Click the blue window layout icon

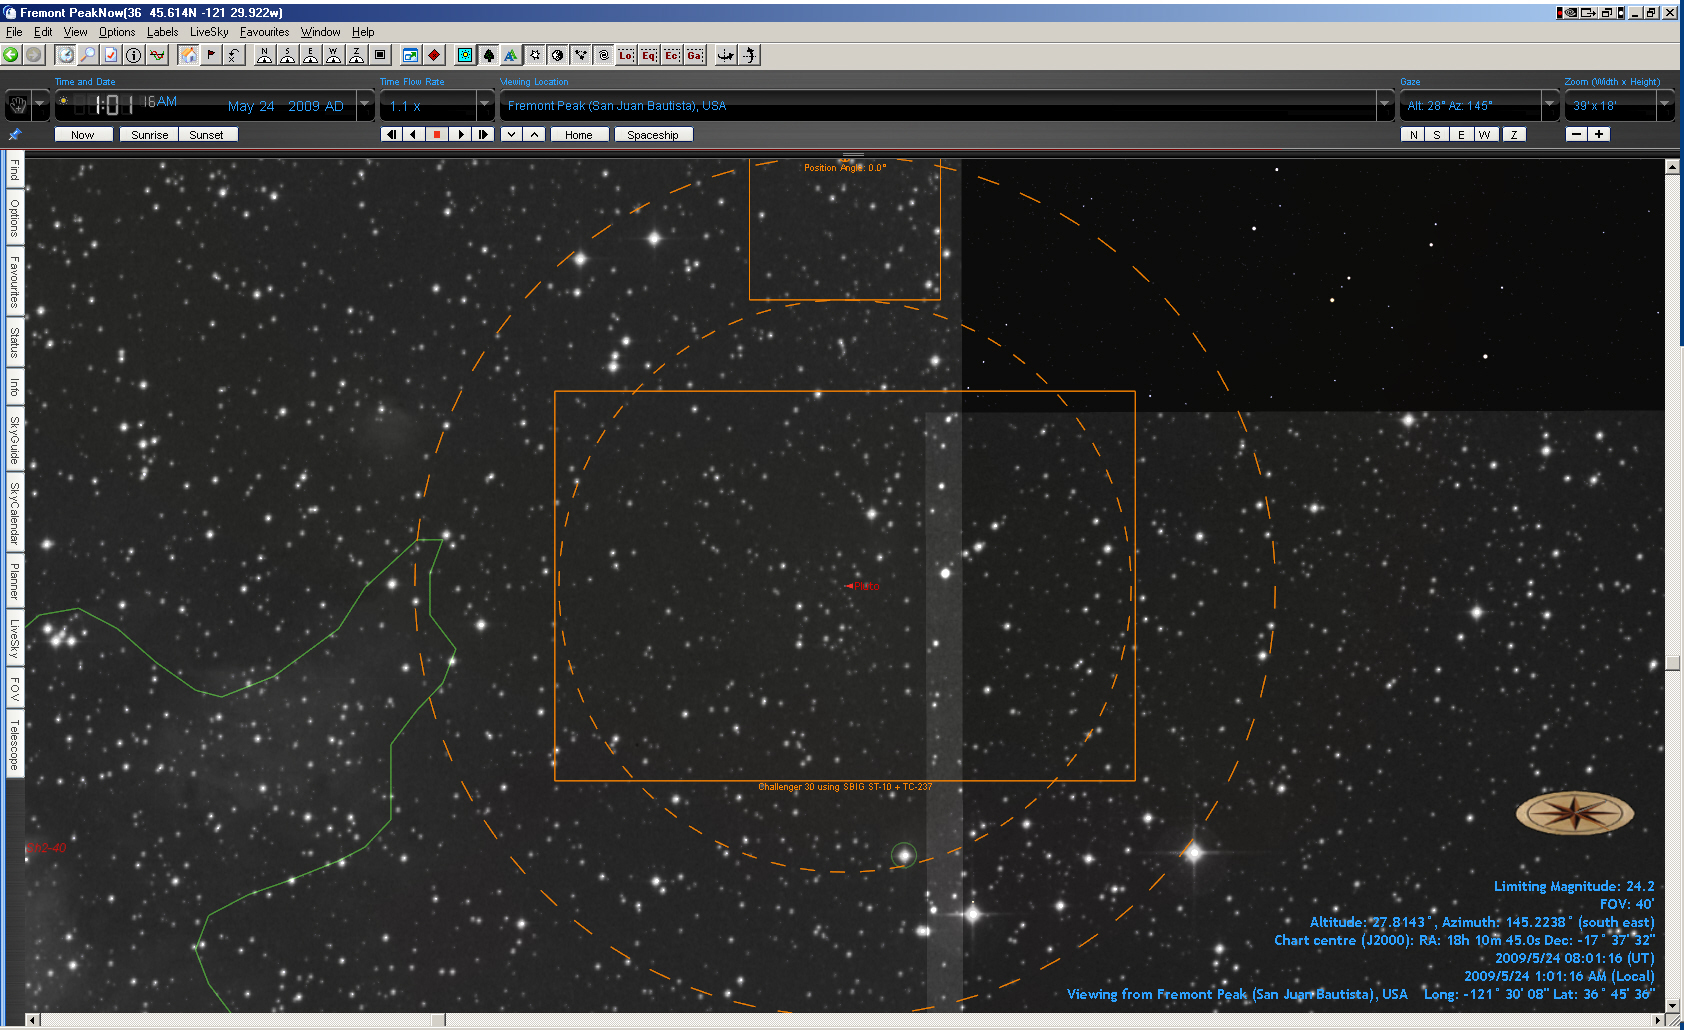pyautogui.click(x=410, y=55)
